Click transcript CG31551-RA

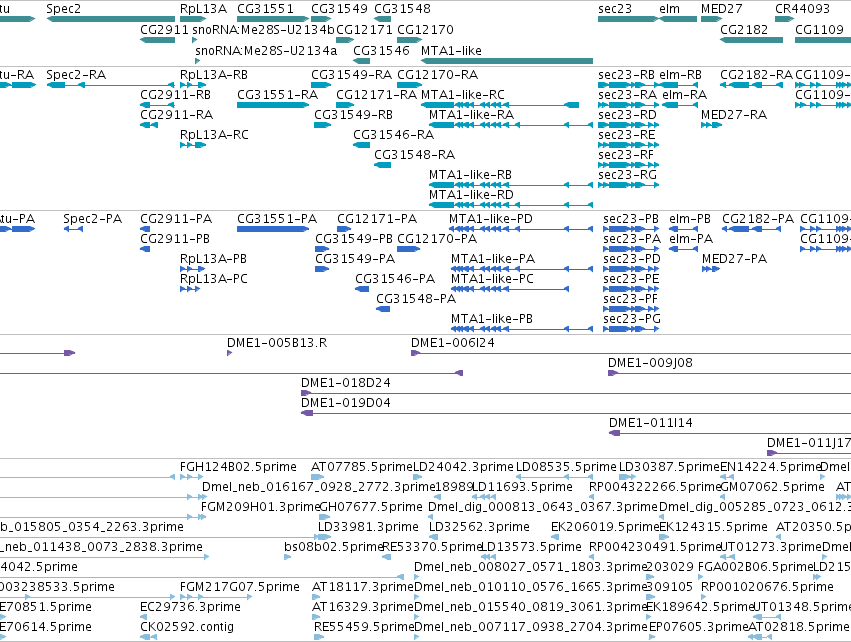273,105
